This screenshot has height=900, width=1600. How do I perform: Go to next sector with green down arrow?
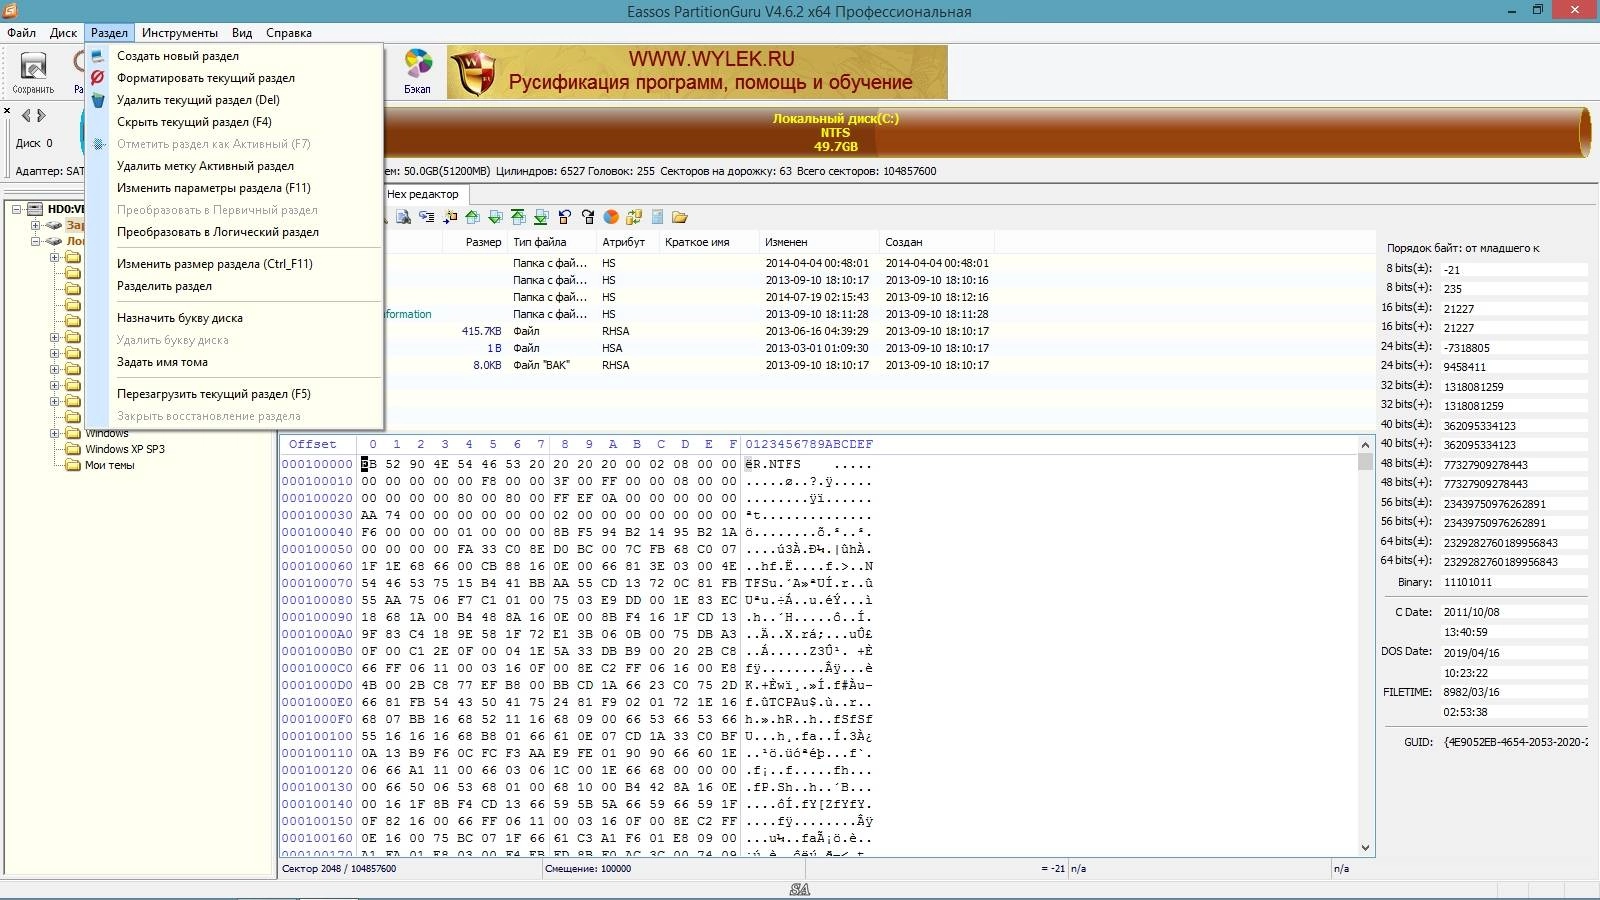coord(495,217)
